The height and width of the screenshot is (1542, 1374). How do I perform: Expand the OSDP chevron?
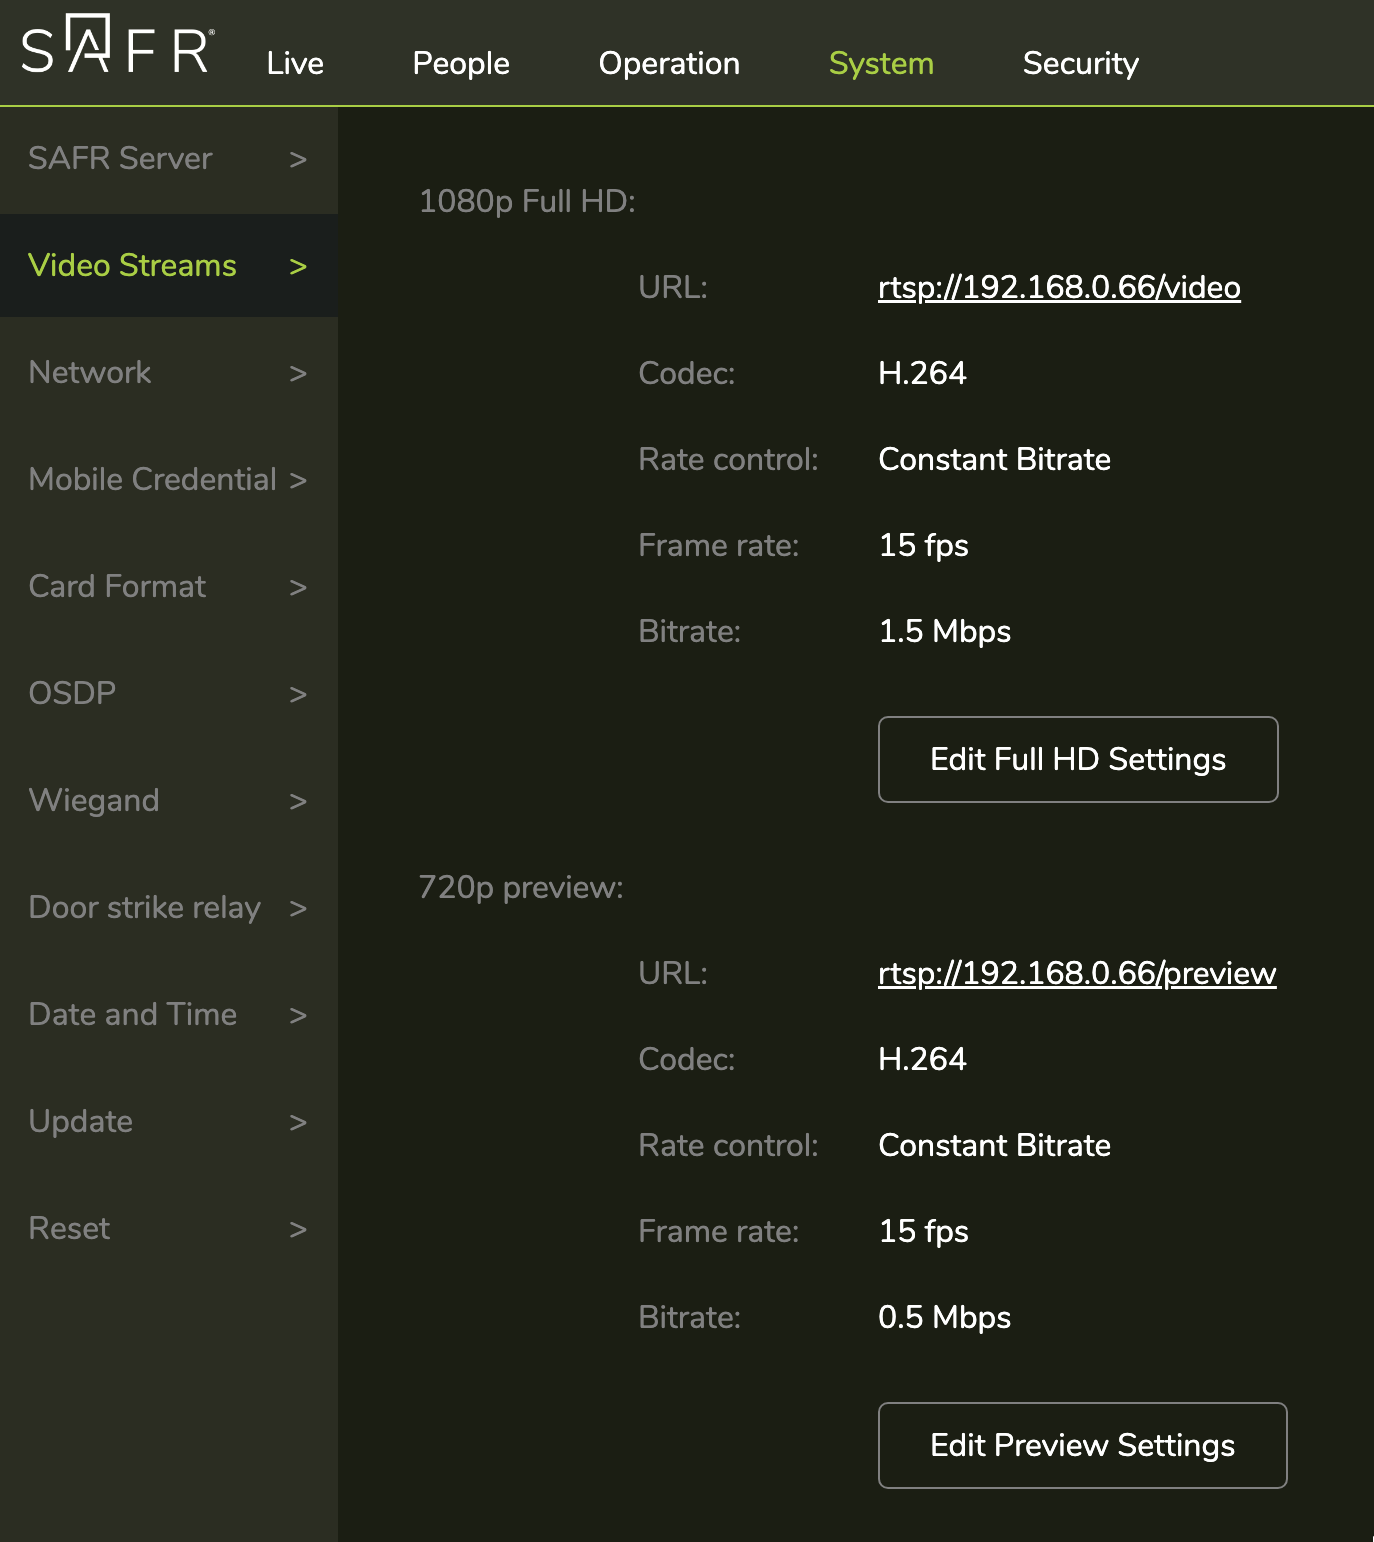[297, 694]
